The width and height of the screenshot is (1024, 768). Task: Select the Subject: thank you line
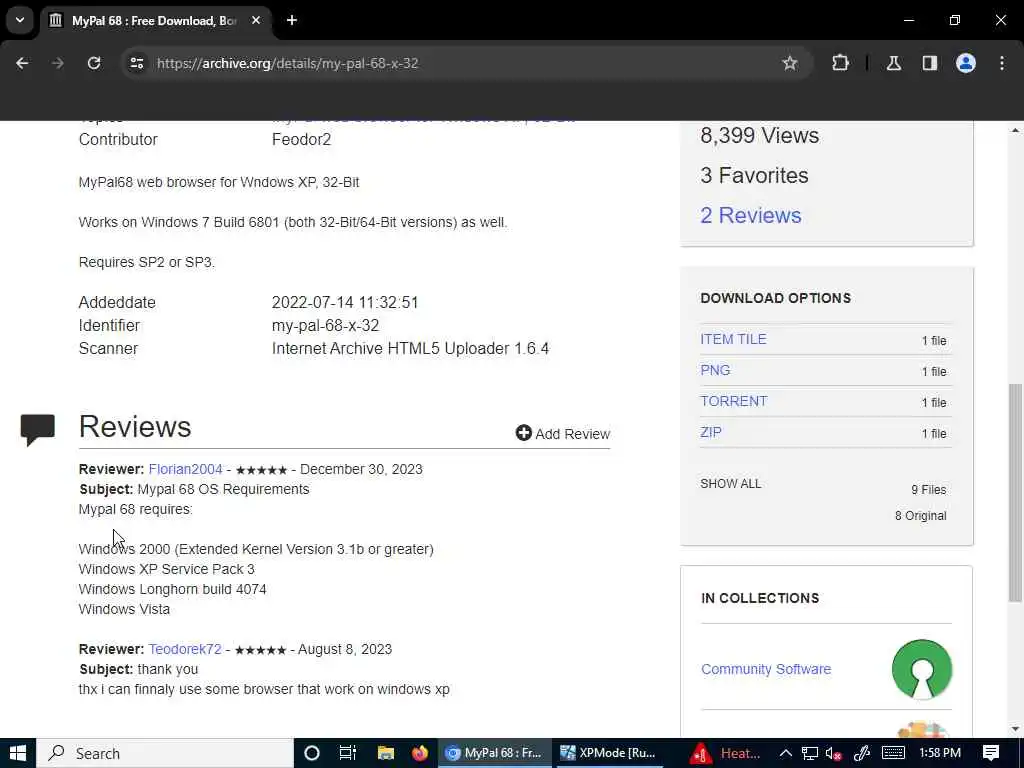pyautogui.click(x=138, y=669)
